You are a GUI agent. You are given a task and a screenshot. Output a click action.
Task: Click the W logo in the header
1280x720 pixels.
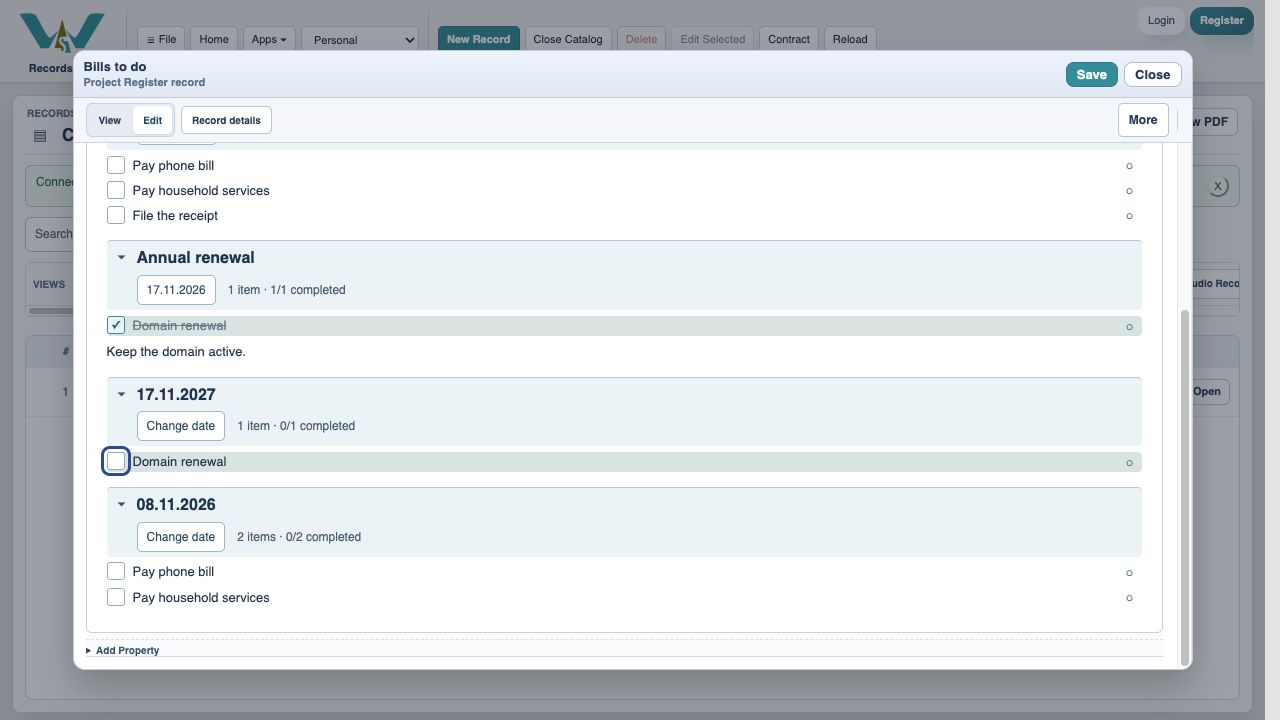tap(62, 33)
